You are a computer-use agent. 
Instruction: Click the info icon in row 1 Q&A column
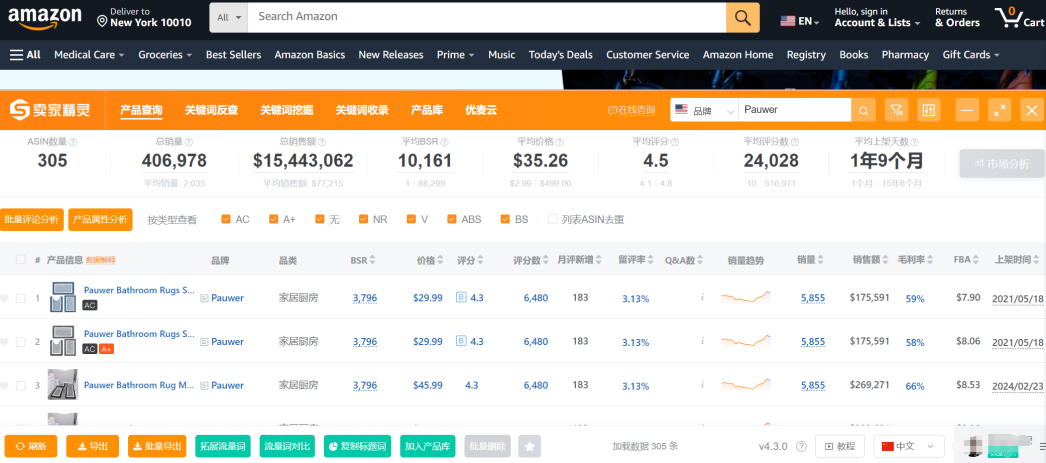702,298
